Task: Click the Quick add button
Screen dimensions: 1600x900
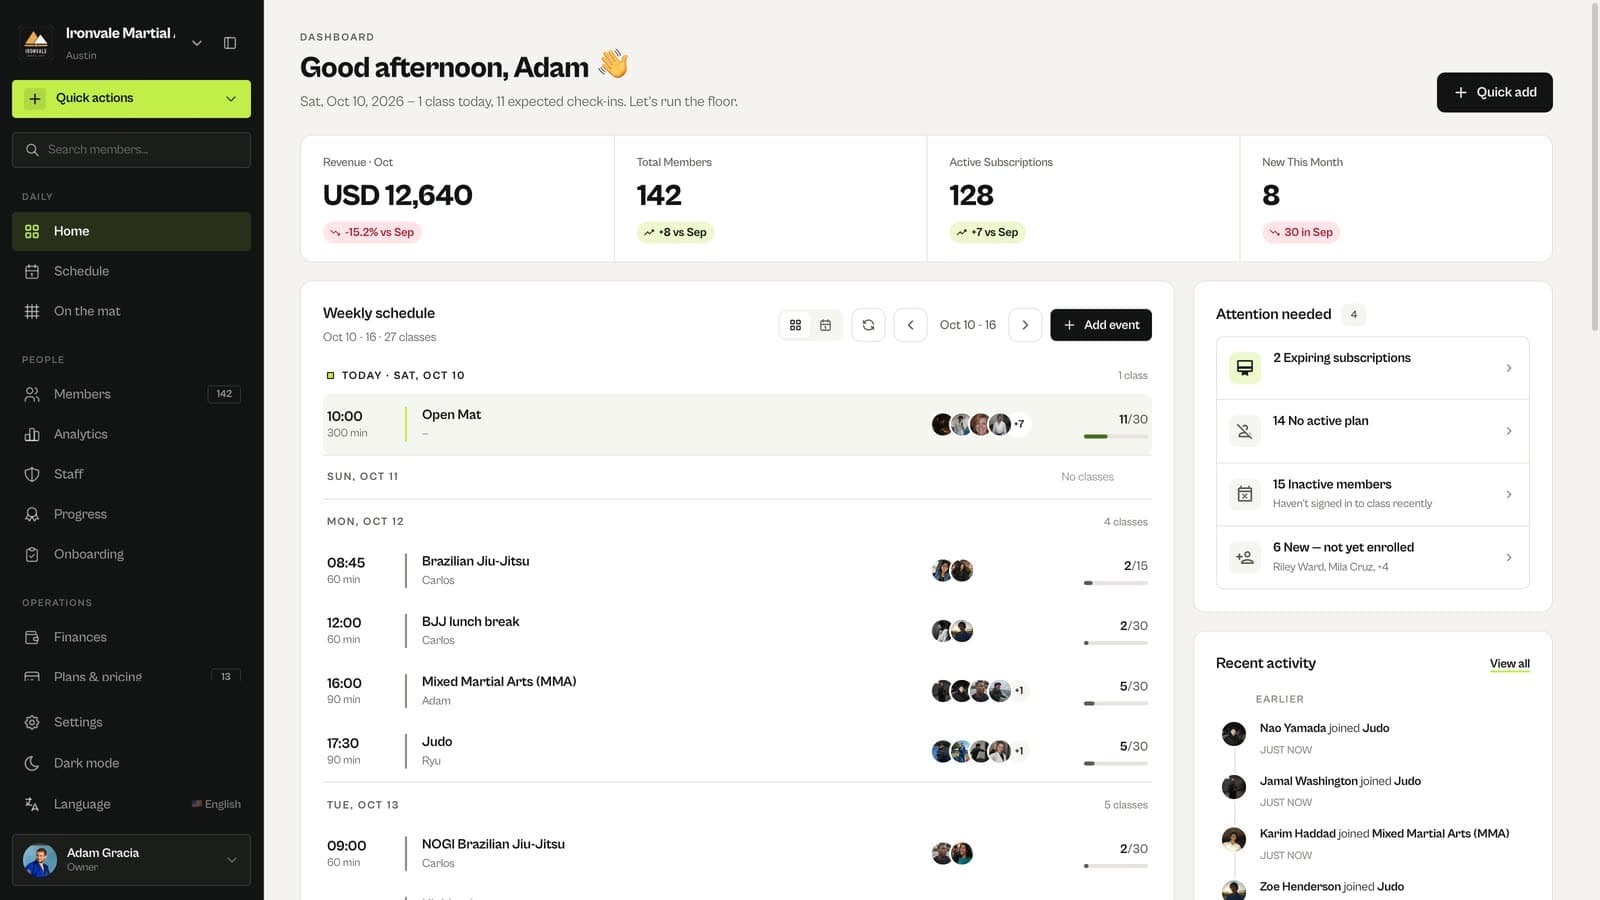Action: pos(1494,92)
